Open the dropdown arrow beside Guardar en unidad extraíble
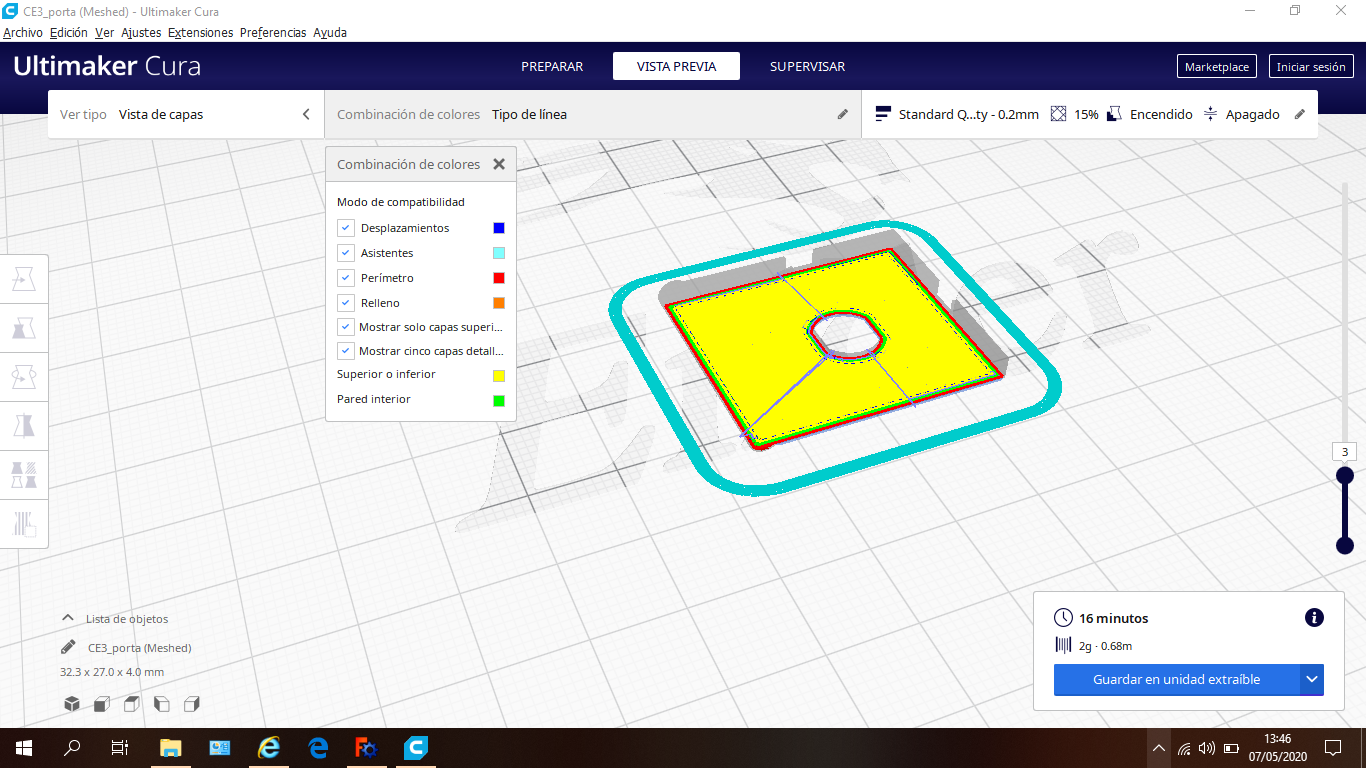This screenshot has width=1366, height=768. (x=1312, y=680)
